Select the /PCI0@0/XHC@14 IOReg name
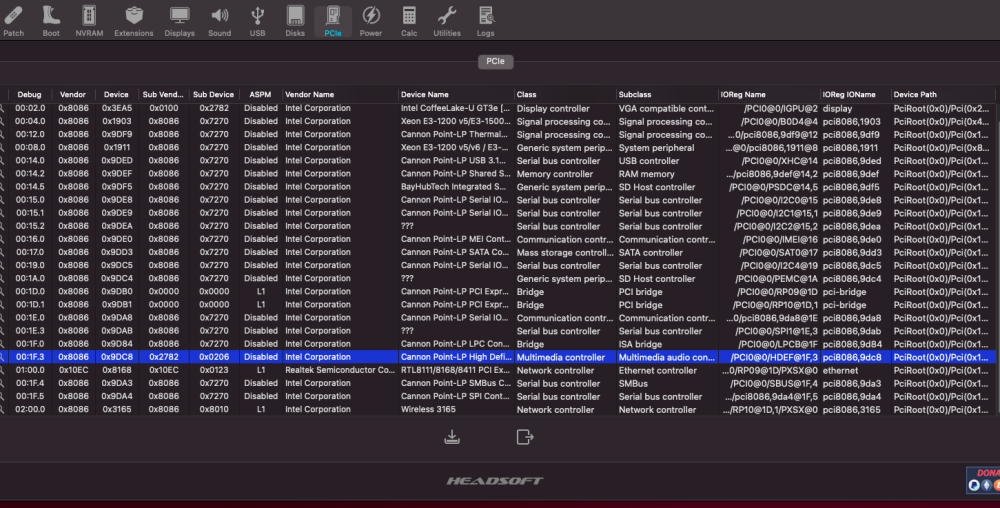 tap(779, 161)
